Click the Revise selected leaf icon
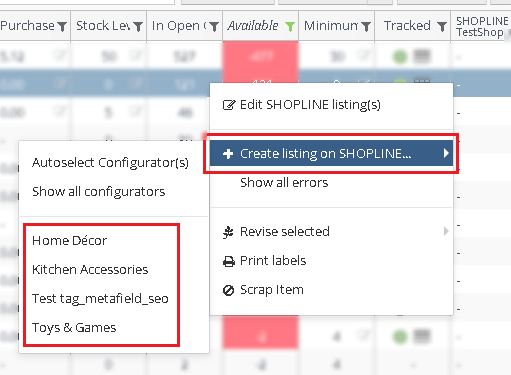Viewport: 511px width, 375px height. [228, 232]
